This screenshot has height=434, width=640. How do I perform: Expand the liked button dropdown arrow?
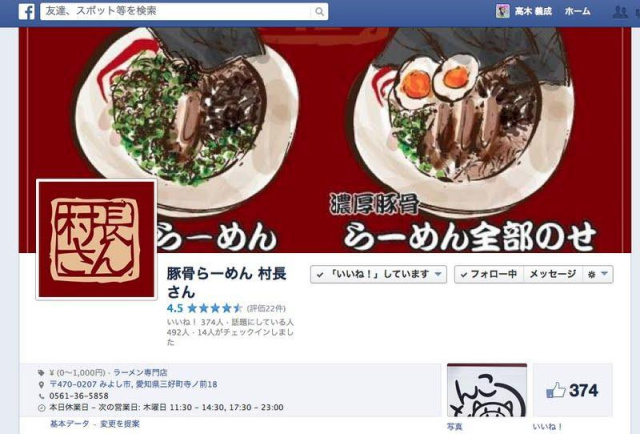point(438,274)
